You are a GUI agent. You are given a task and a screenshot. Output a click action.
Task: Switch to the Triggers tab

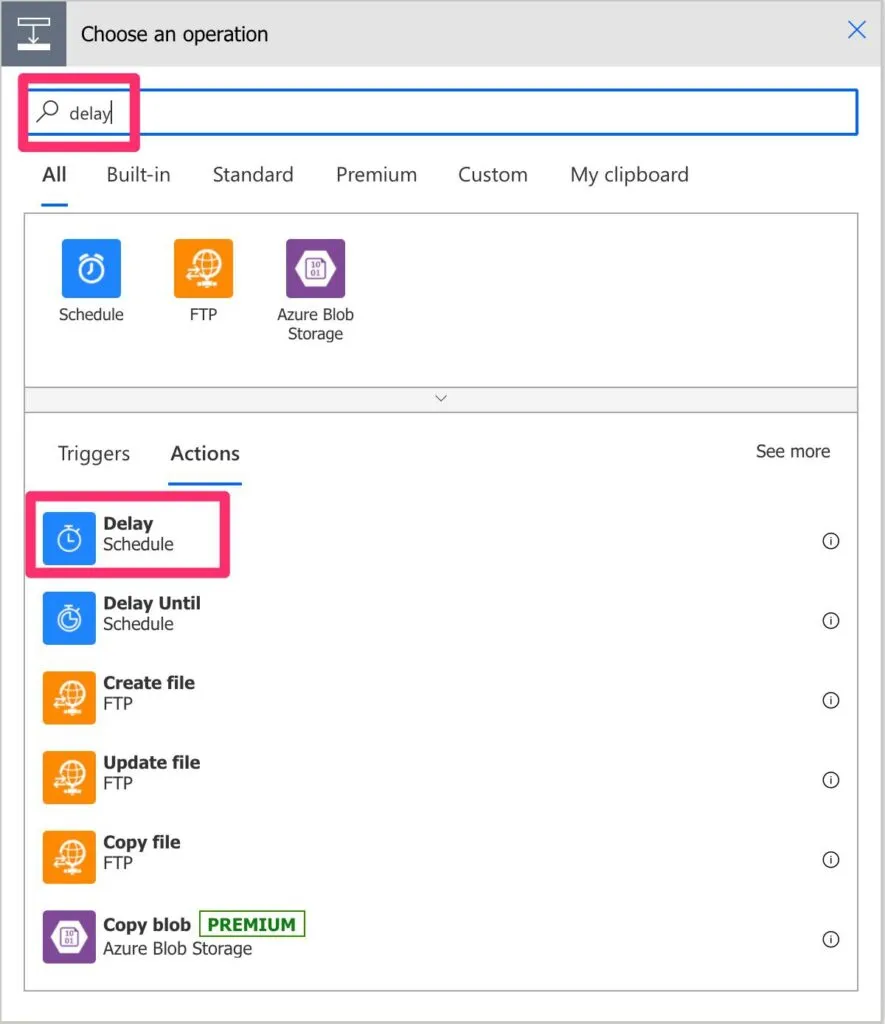[x=94, y=454]
